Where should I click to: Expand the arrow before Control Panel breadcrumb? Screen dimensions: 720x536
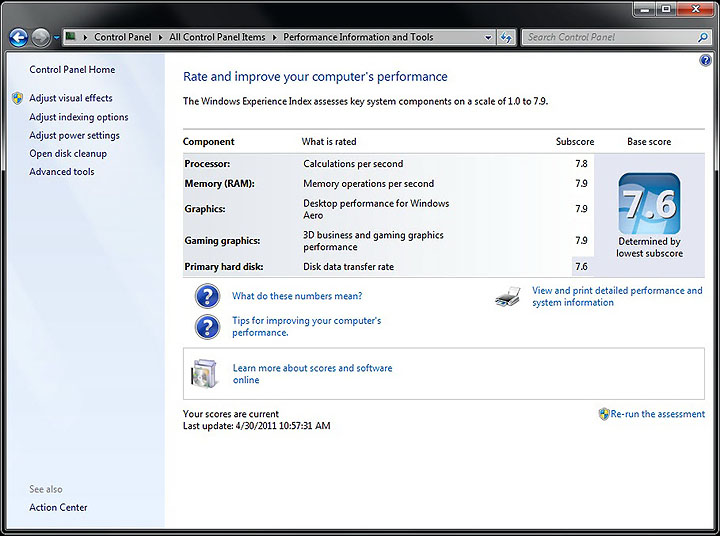coord(85,37)
